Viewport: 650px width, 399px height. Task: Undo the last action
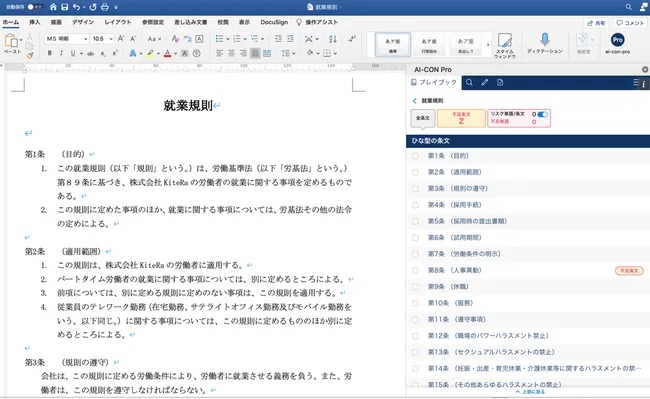pos(76,7)
